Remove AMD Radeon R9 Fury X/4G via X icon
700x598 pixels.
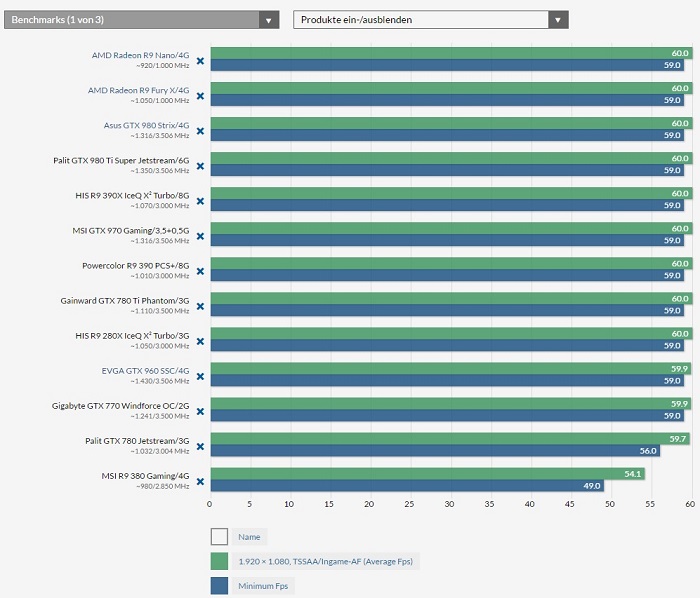point(200,96)
